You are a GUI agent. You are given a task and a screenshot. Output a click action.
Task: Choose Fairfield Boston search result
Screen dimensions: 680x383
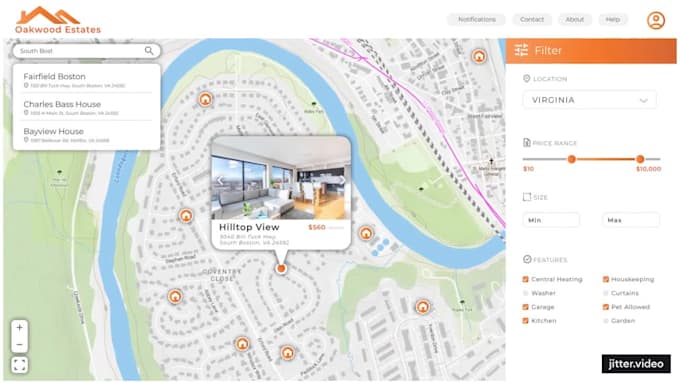point(87,80)
